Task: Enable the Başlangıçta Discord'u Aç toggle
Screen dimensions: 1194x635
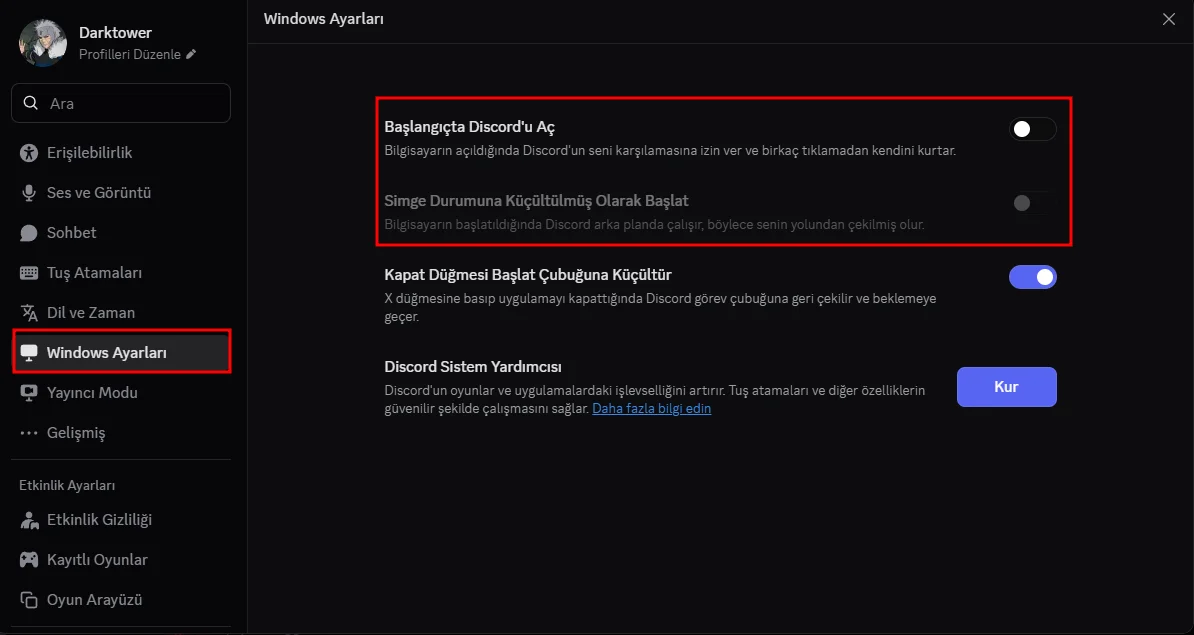Action: click(x=1032, y=129)
